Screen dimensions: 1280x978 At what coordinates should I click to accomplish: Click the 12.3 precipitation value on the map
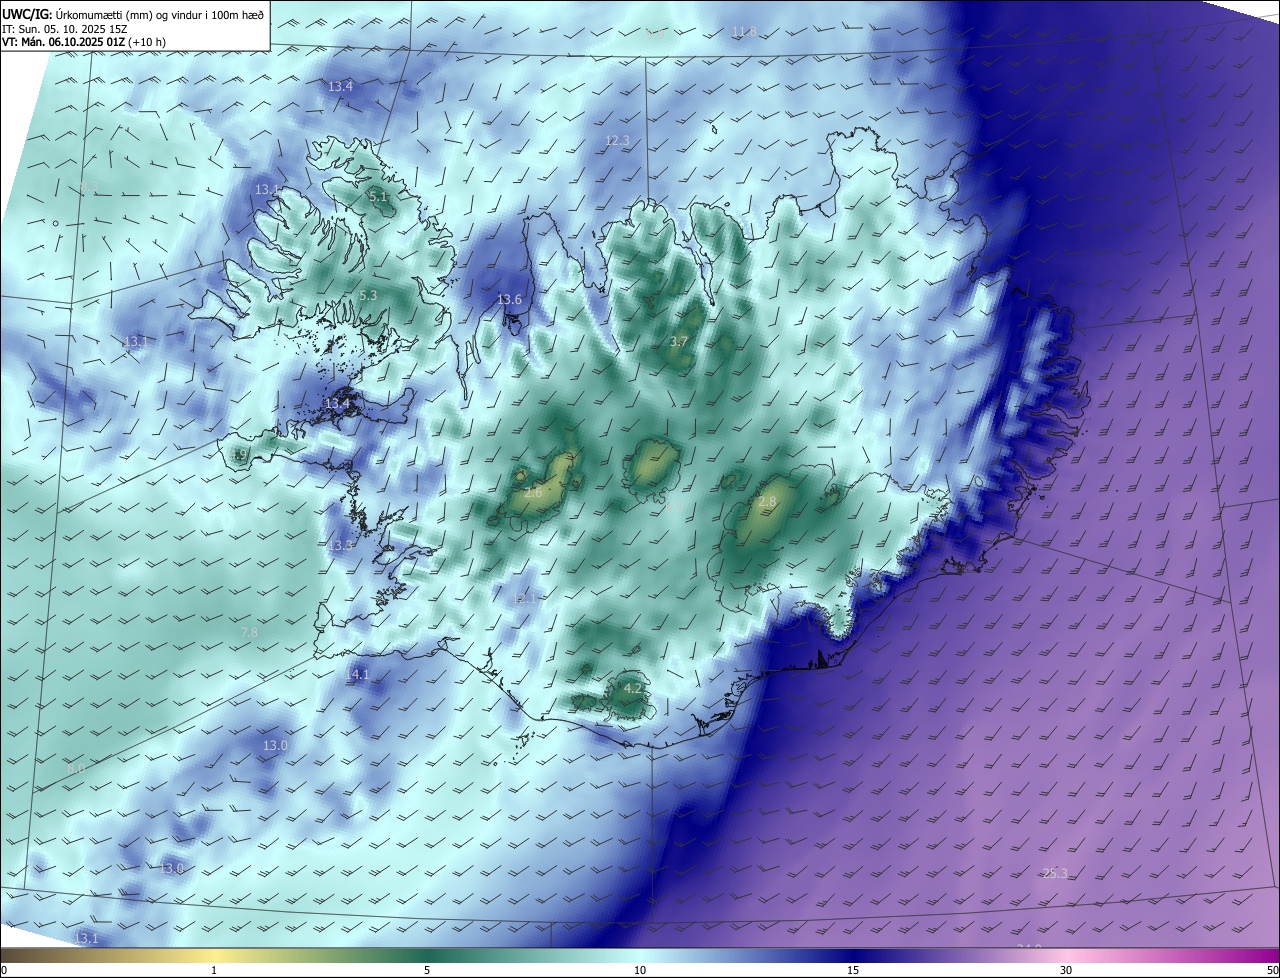(x=617, y=141)
